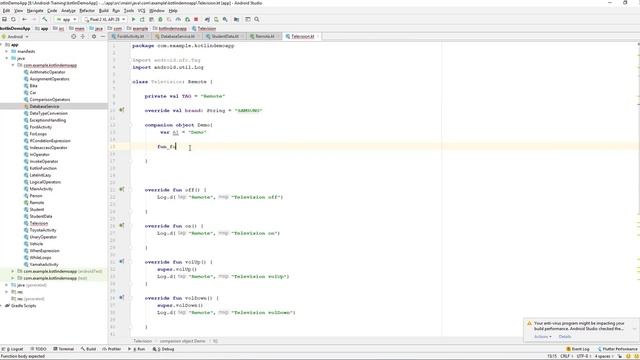Expand the manifests folder node

coord(7,51)
